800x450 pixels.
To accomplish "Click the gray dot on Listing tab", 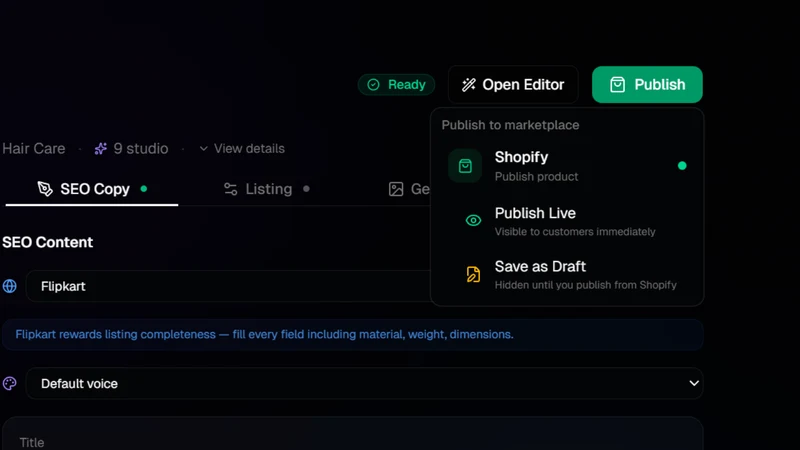I will click(306, 189).
